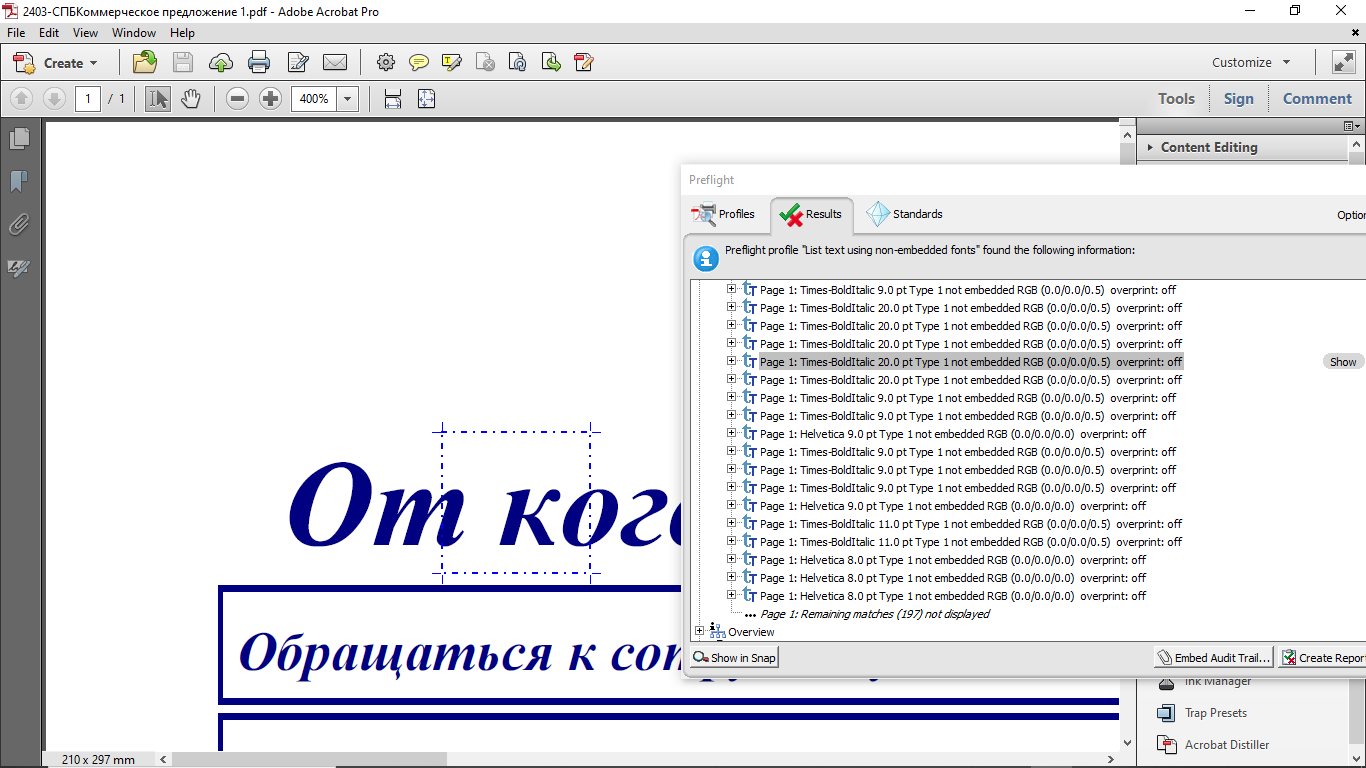The image size is (1366, 768).
Task: Click the Fit Width scrolling icon
Action: [393, 99]
